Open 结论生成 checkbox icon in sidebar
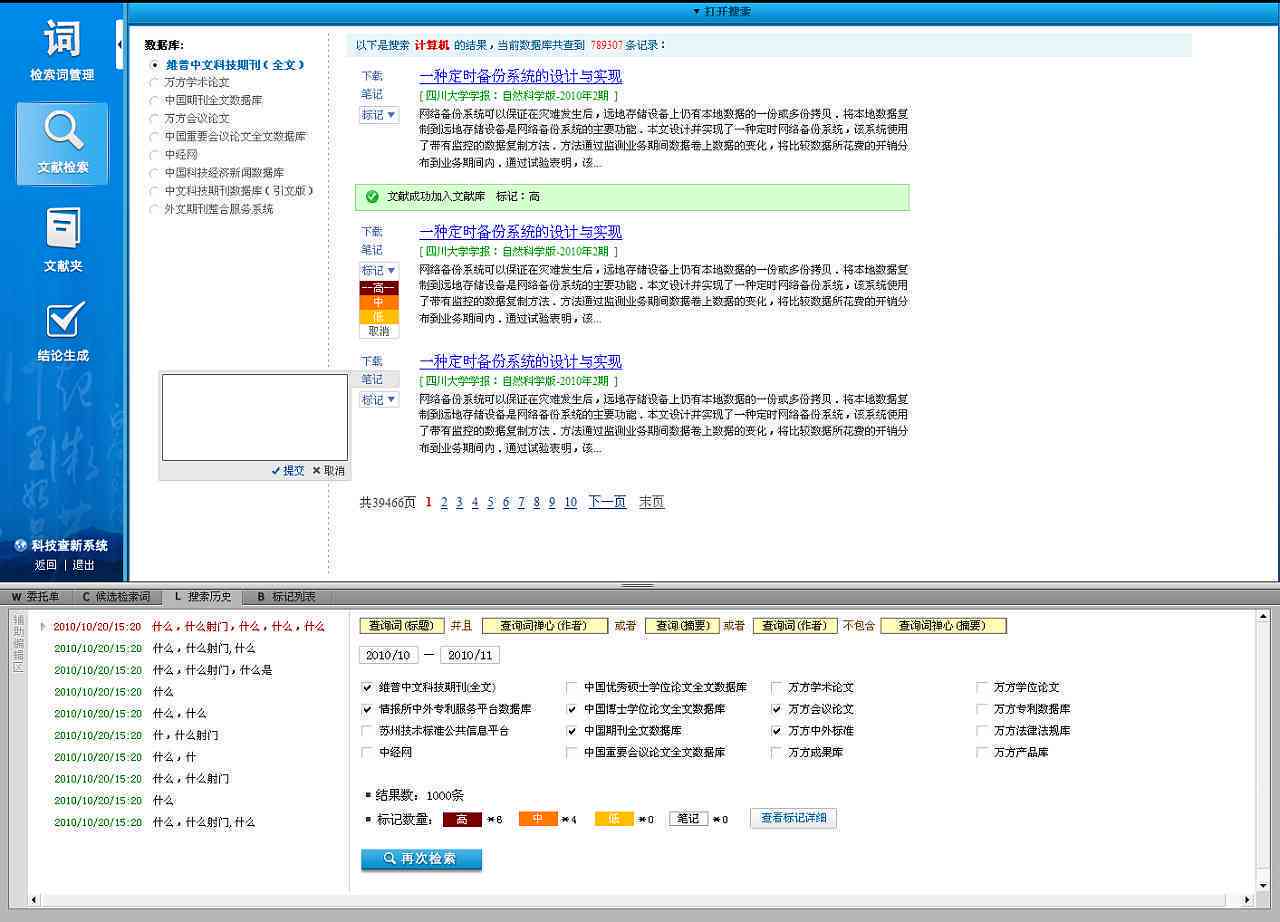This screenshot has width=1280, height=922. click(x=65, y=320)
